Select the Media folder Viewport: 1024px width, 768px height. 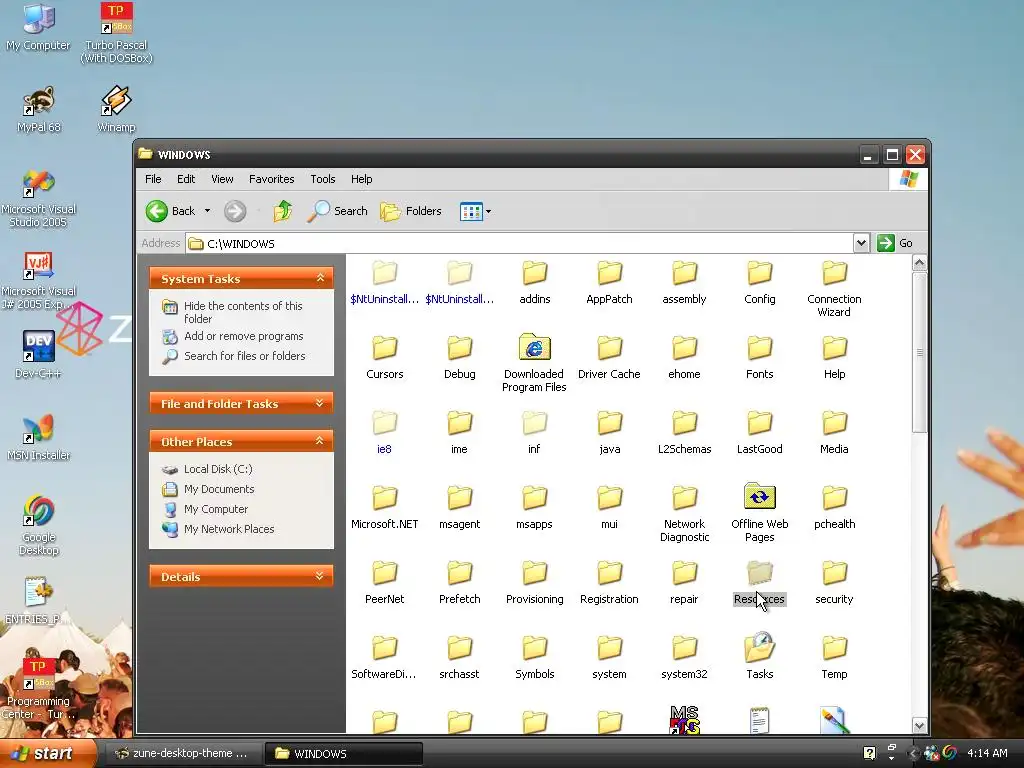(x=834, y=432)
